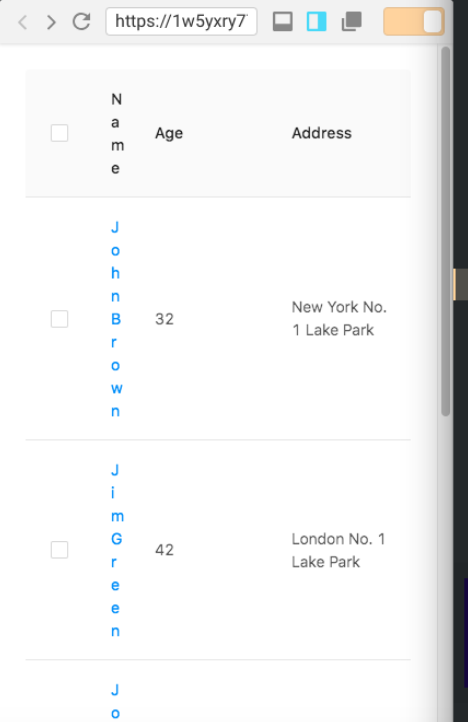Click the age value 42

pyautogui.click(x=164, y=550)
